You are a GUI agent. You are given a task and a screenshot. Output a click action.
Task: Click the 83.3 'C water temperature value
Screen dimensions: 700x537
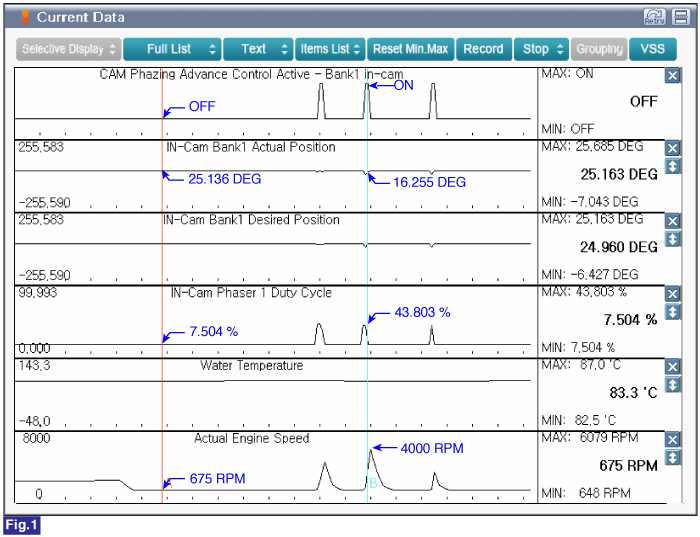633,393
